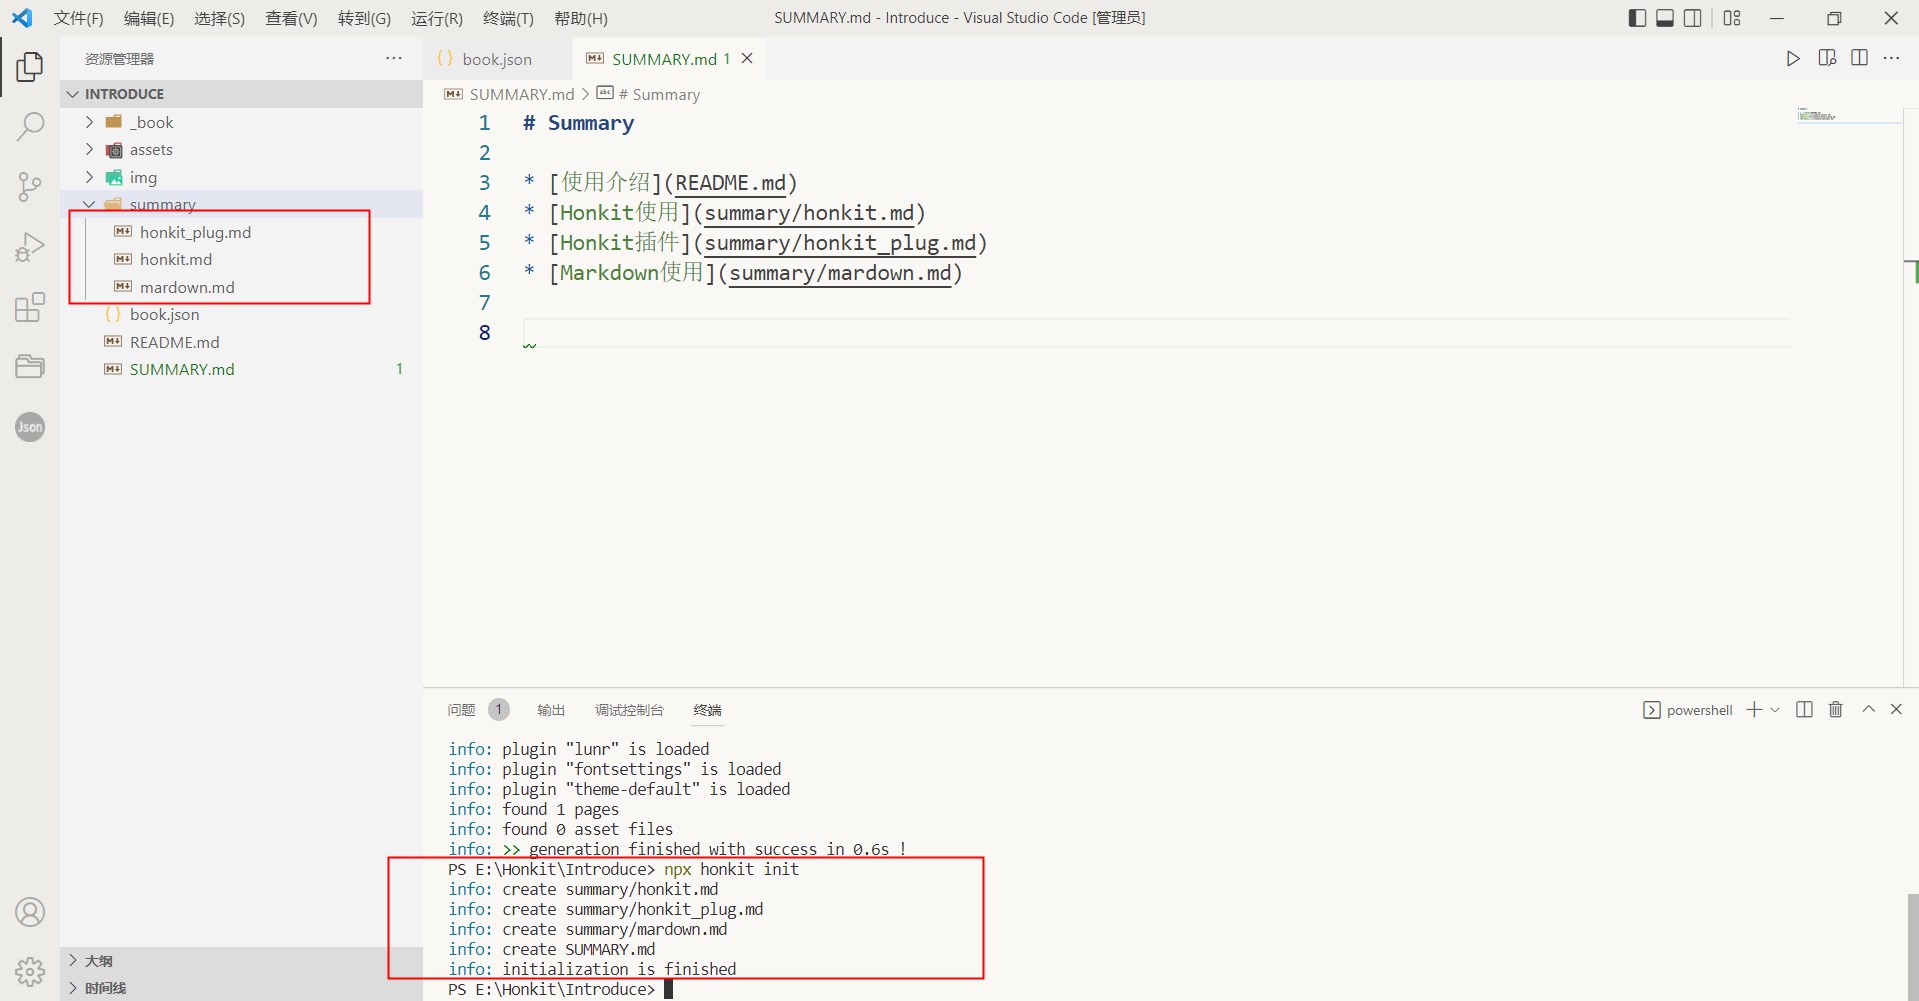Split the editor to the right
This screenshot has height=1001, width=1919.
(x=1860, y=58)
